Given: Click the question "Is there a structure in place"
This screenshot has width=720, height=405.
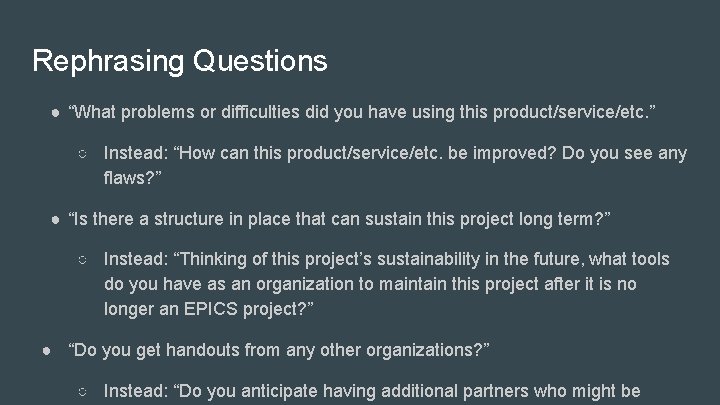Looking at the screenshot, I should tap(339, 220).
